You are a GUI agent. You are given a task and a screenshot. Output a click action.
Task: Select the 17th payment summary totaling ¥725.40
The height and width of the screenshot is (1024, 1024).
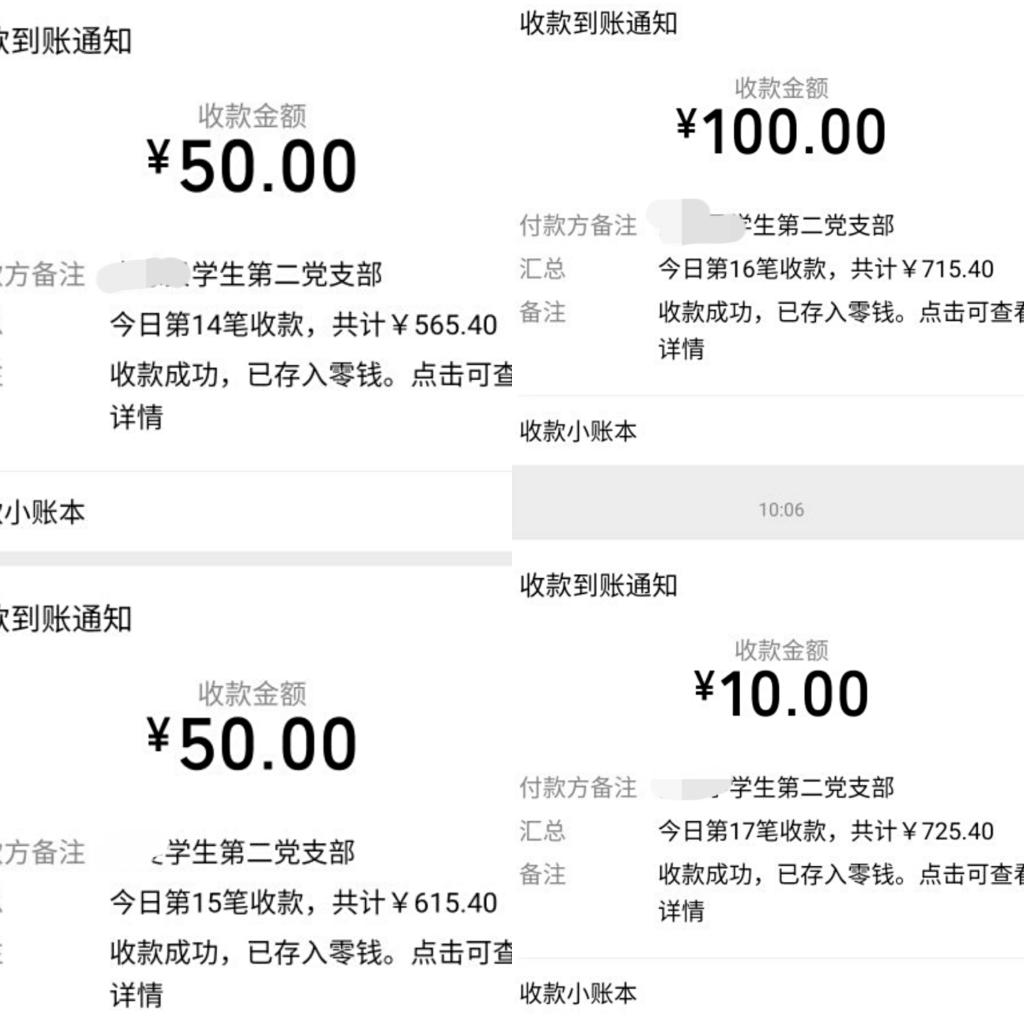(825, 831)
